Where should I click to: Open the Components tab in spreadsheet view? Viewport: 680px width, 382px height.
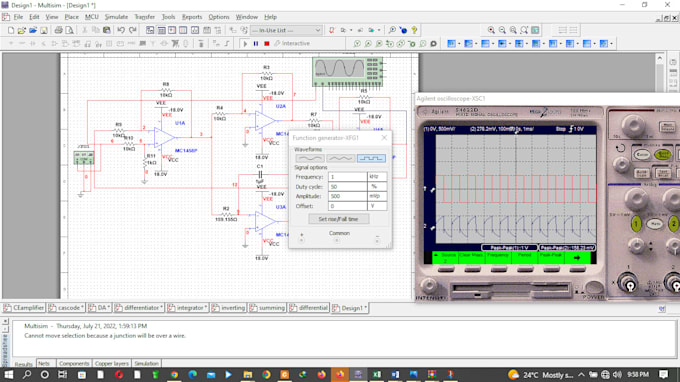pyautogui.click(x=74, y=363)
